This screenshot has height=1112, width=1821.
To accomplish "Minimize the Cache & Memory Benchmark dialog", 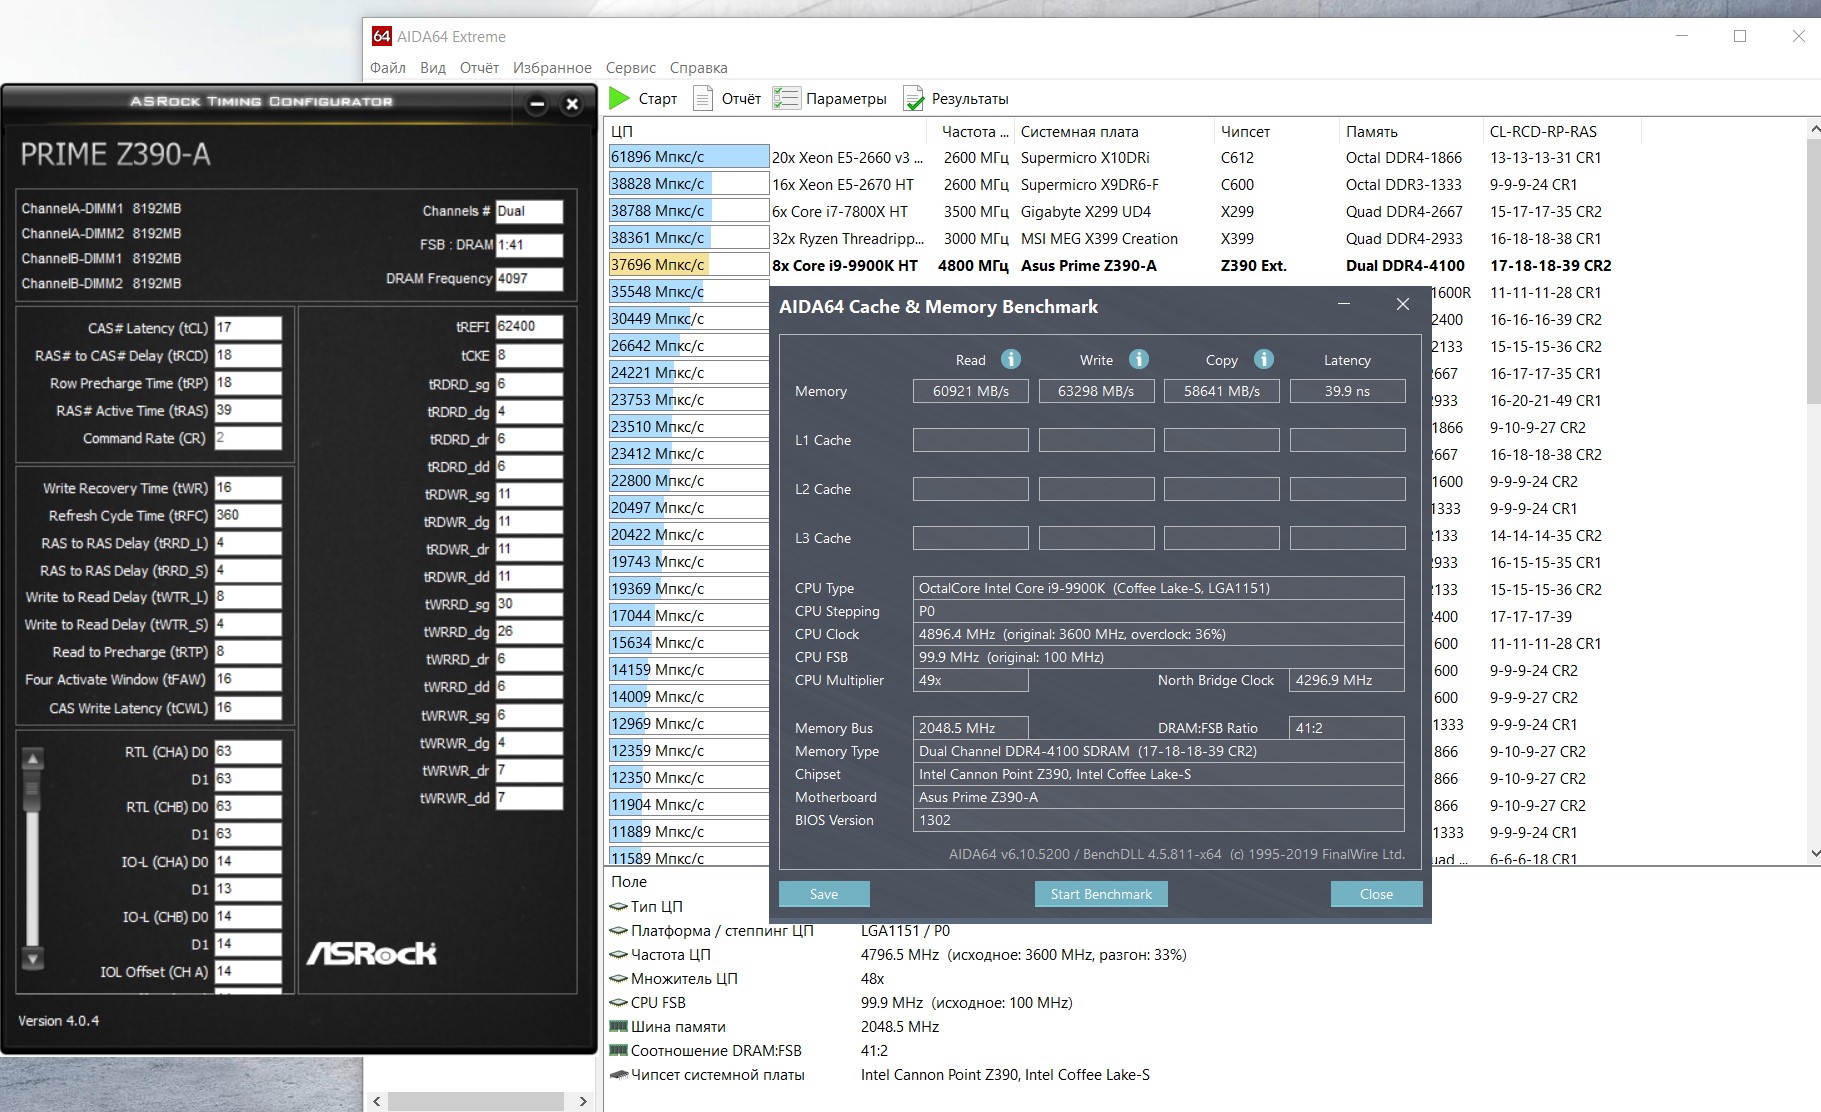I will 1344,305.
